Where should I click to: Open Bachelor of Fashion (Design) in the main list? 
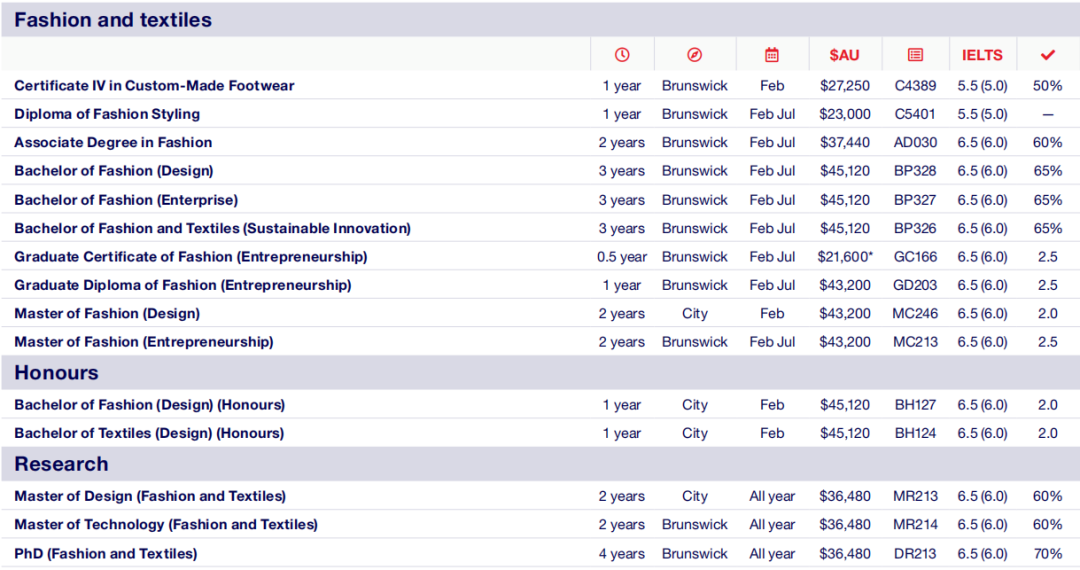pyautogui.click(x=114, y=171)
